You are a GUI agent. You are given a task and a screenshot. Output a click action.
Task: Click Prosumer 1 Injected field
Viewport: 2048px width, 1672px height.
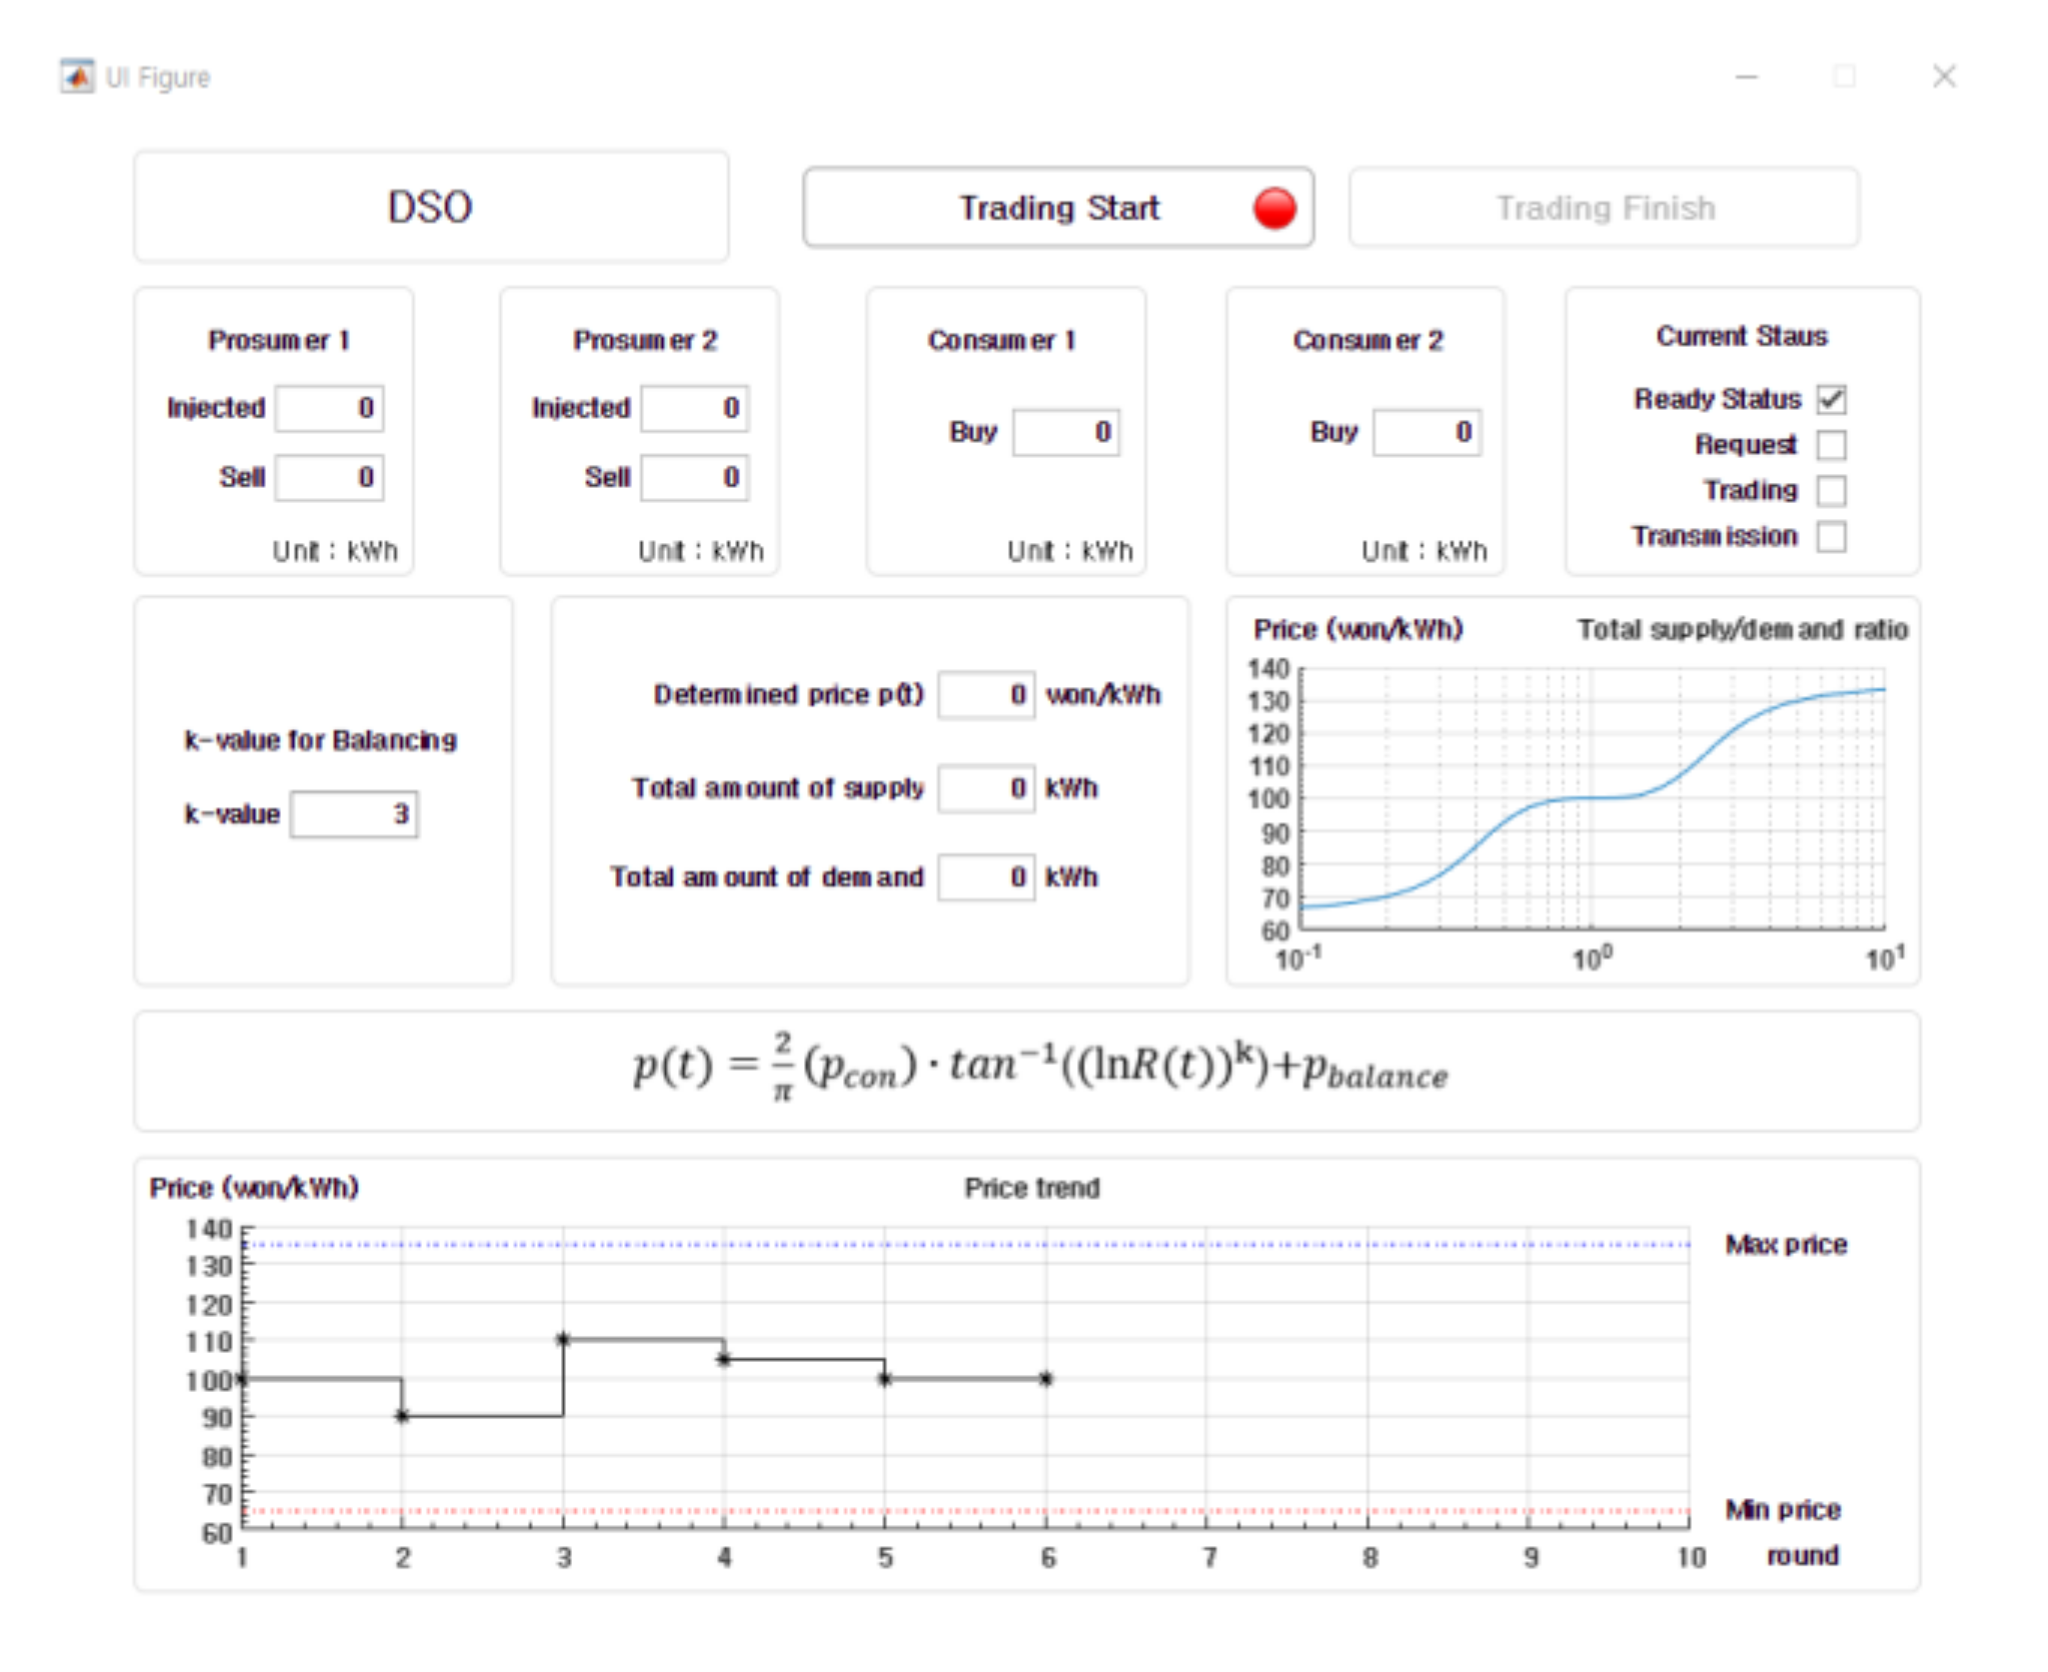[x=329, y=408]
